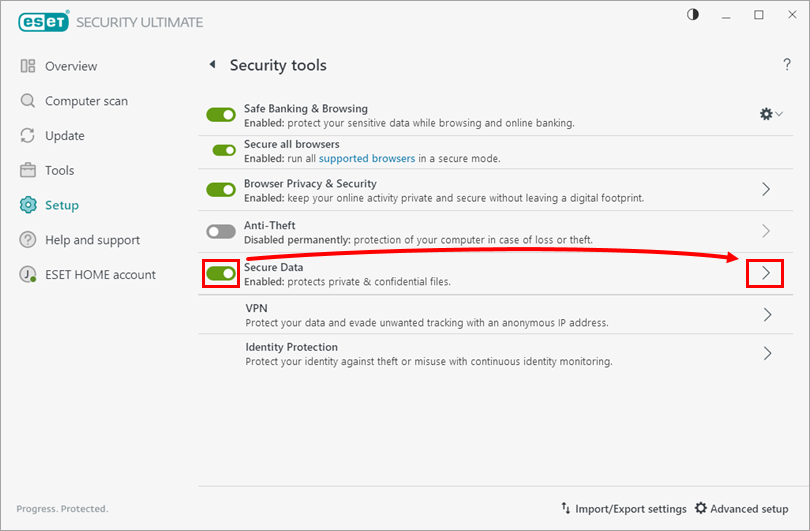
Task: Open the Update section in sidebar
Action: (64, 136)
